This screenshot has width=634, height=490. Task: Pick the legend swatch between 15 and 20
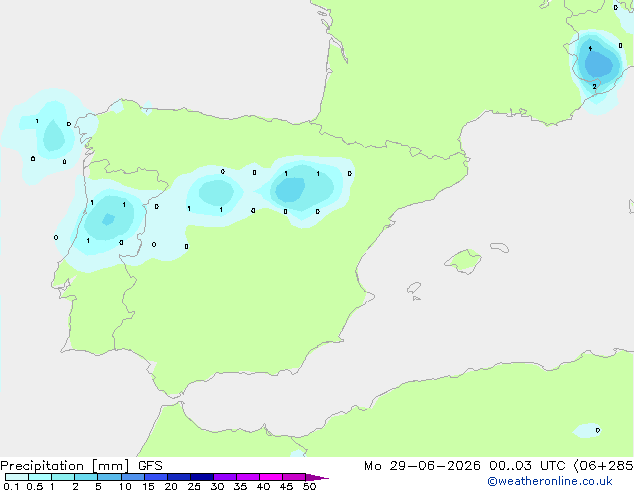point(155,477)
